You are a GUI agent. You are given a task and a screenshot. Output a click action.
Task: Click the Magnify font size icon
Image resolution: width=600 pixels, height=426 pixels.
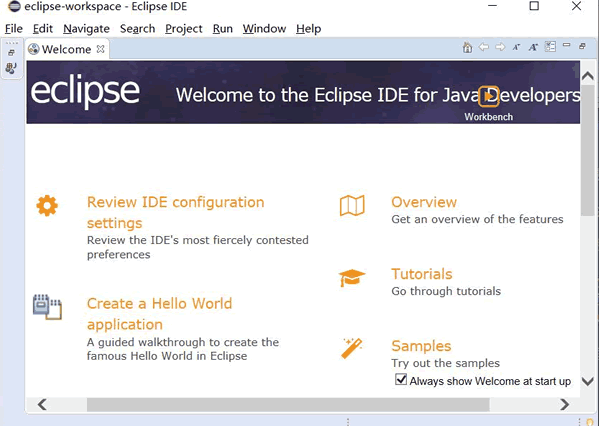tap(533, 47)
